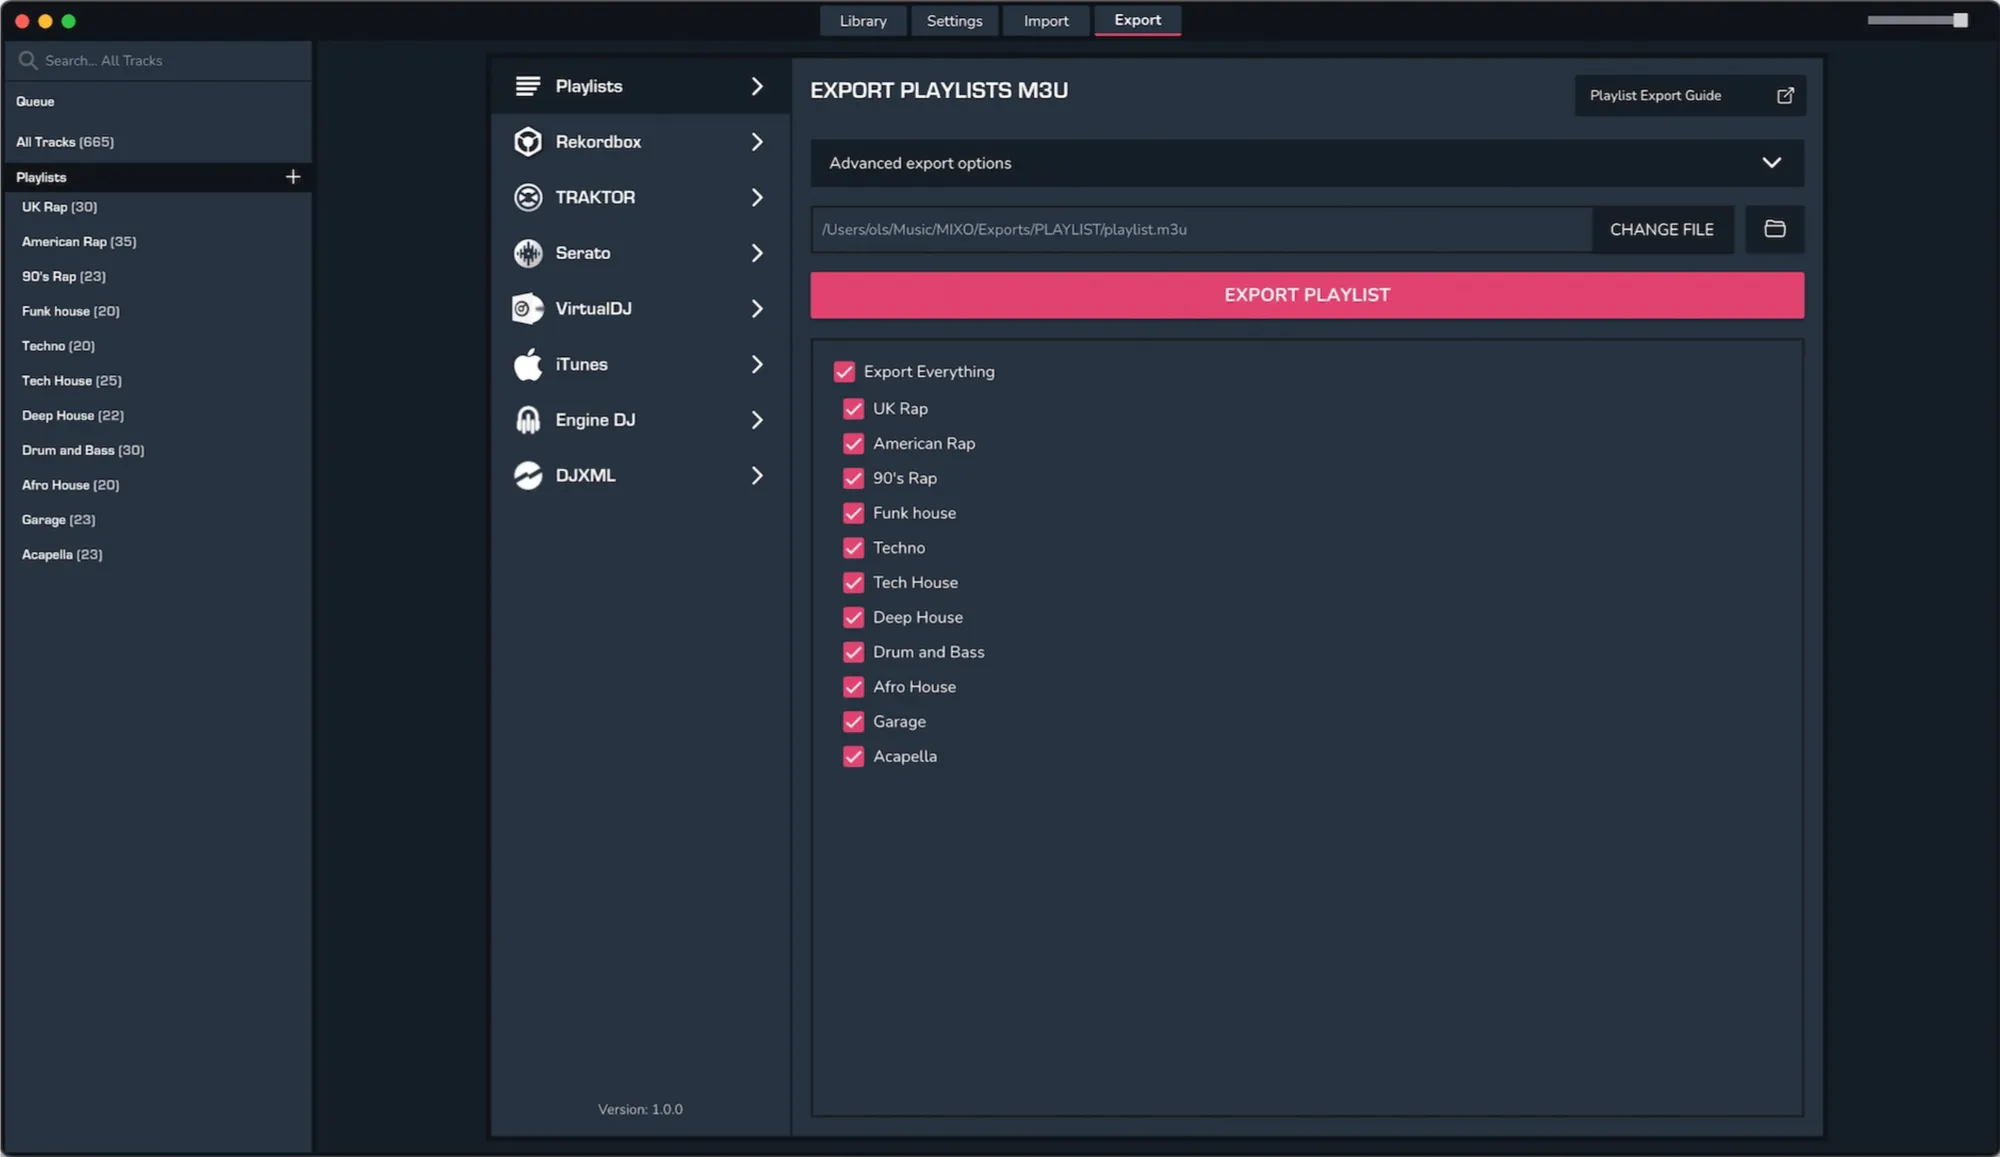This screenshot has height=1157, width=2000.
Task: Select the Serato export icon
Action: (x=528, y=253)
